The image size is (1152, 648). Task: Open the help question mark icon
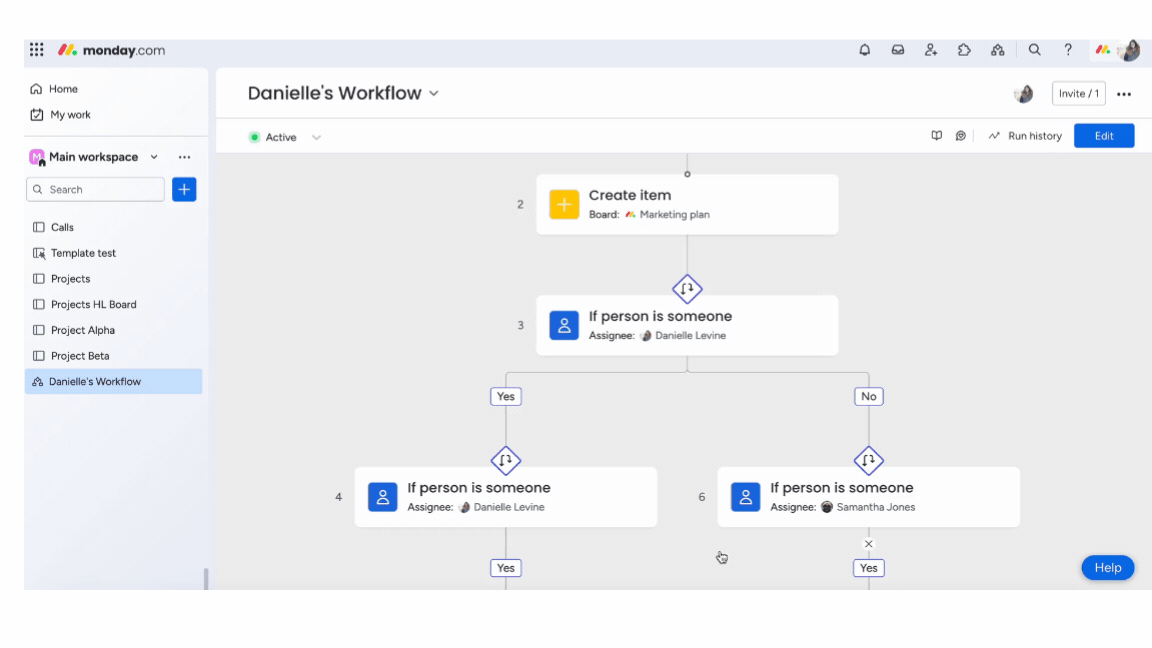pyautogui.click(x=1068, y=50)
